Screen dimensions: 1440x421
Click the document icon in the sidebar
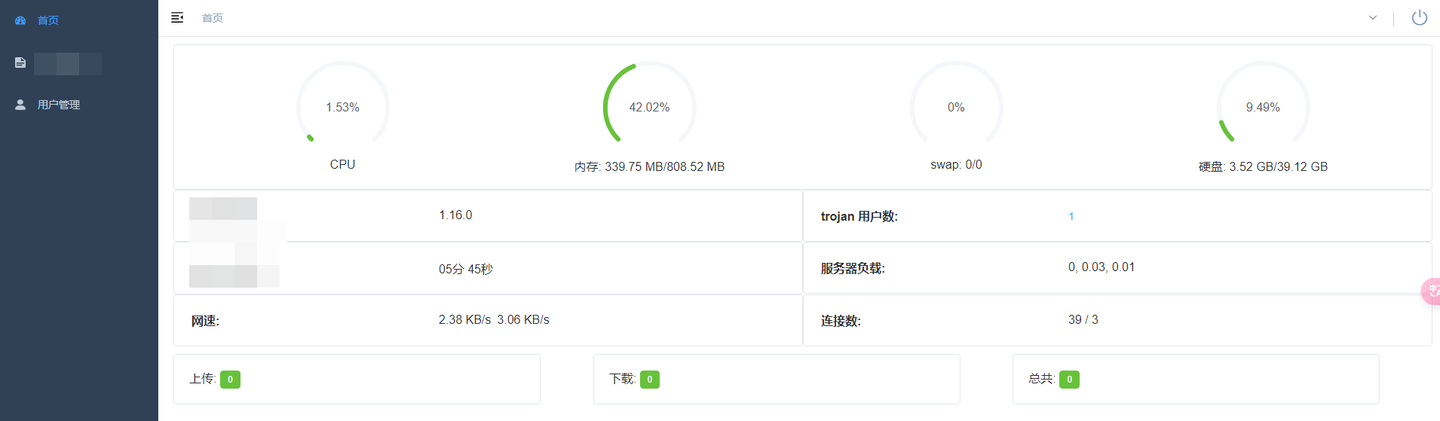tap(20, 63)
